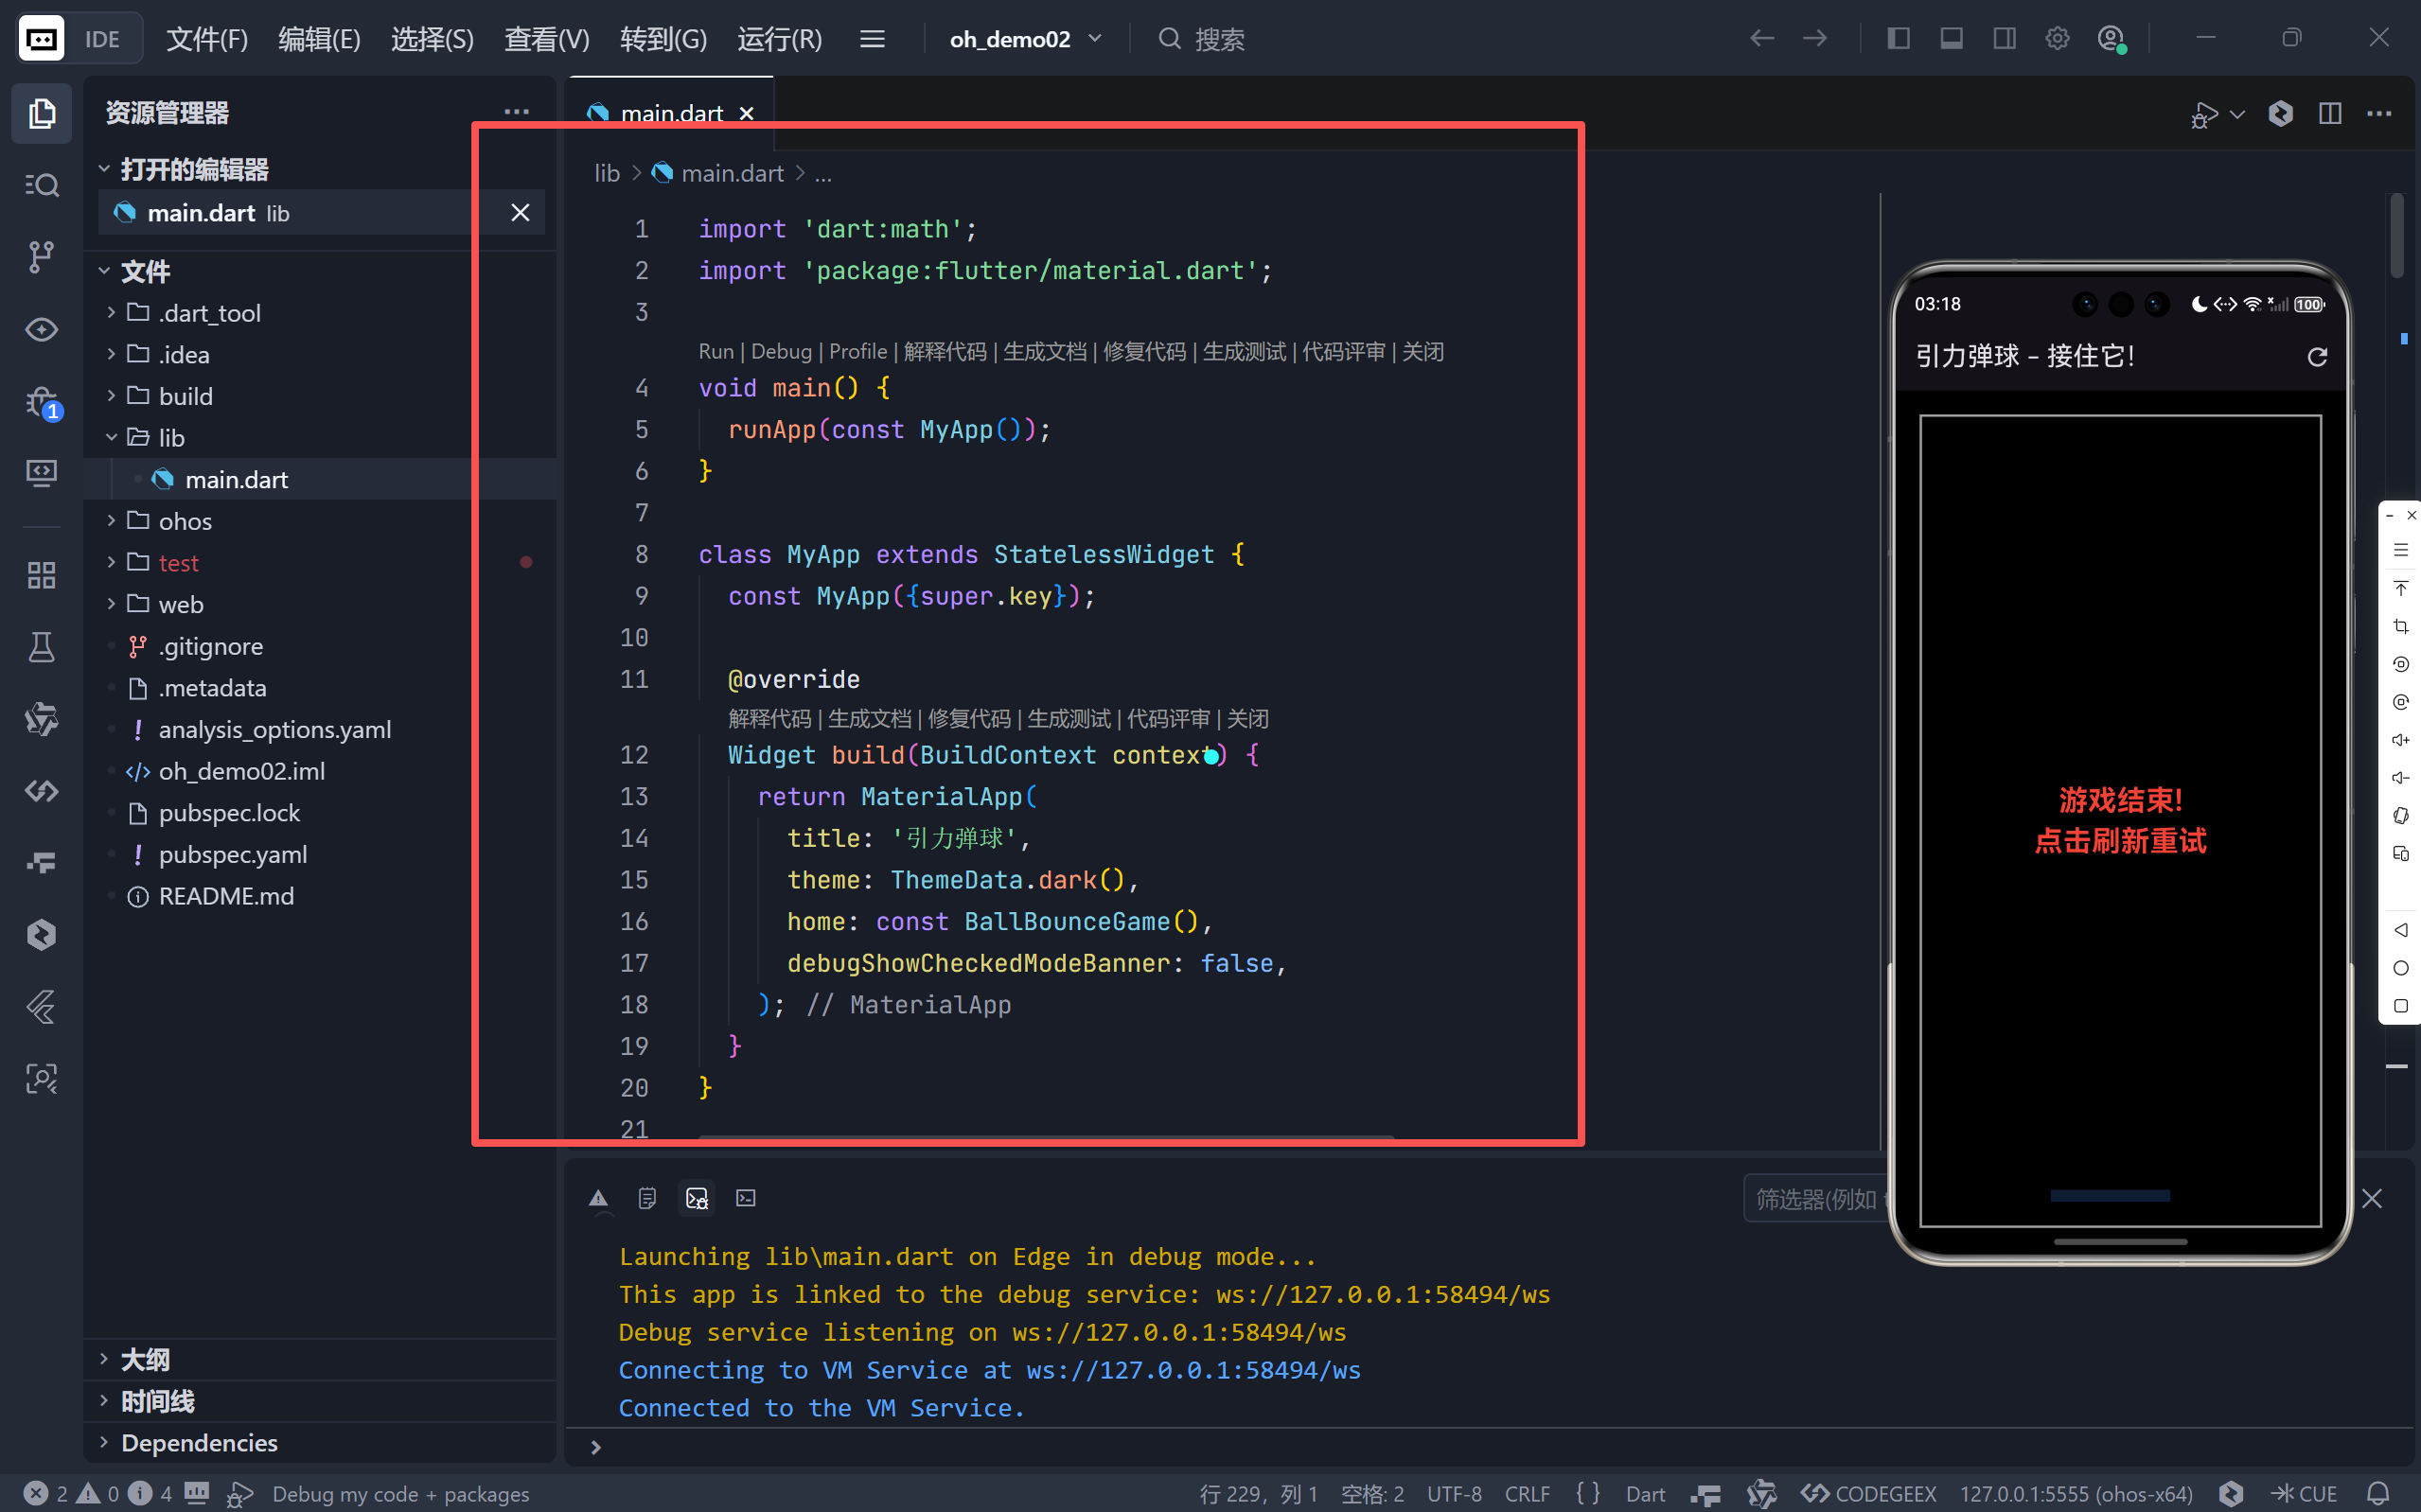The width and height of the screenshot is (2421, 1512).
Task: Open the settings gear in title bar
Action: coord(2056,39)
